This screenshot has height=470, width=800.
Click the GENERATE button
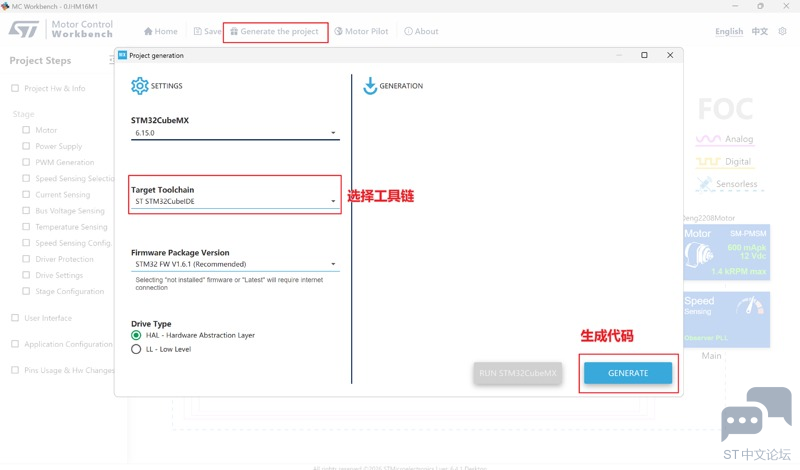pyautogui.click(x=628, y=373)
